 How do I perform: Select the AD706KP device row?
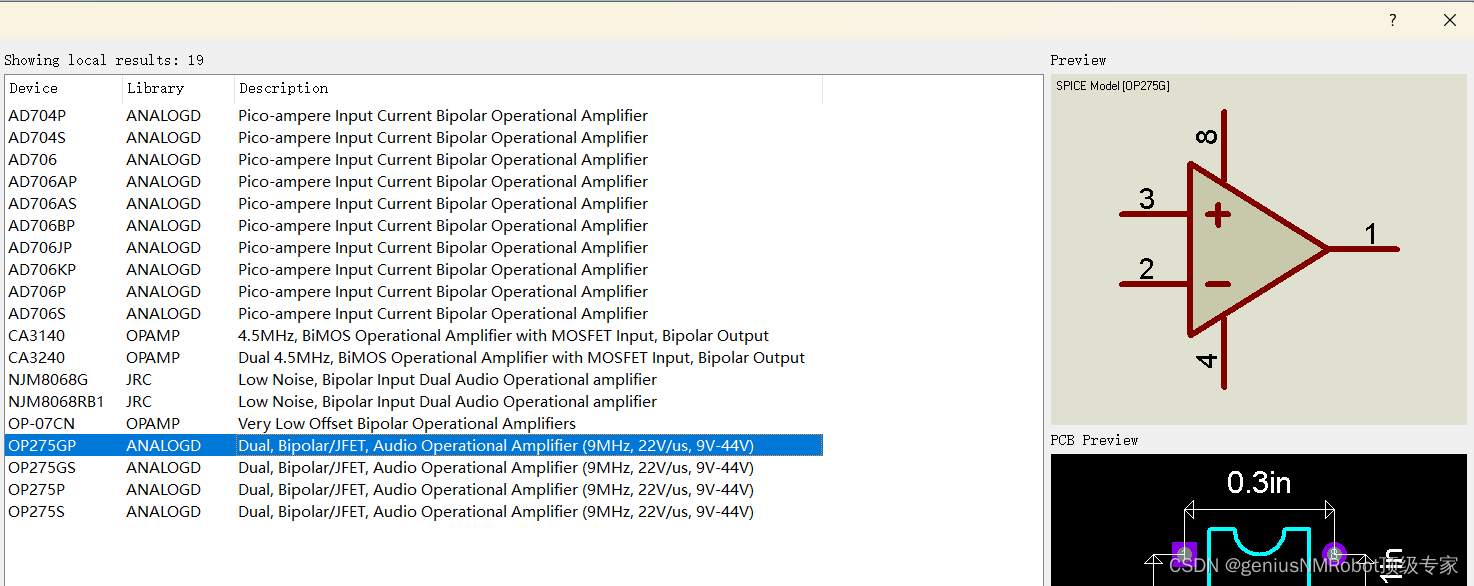(x=414, y=270)
